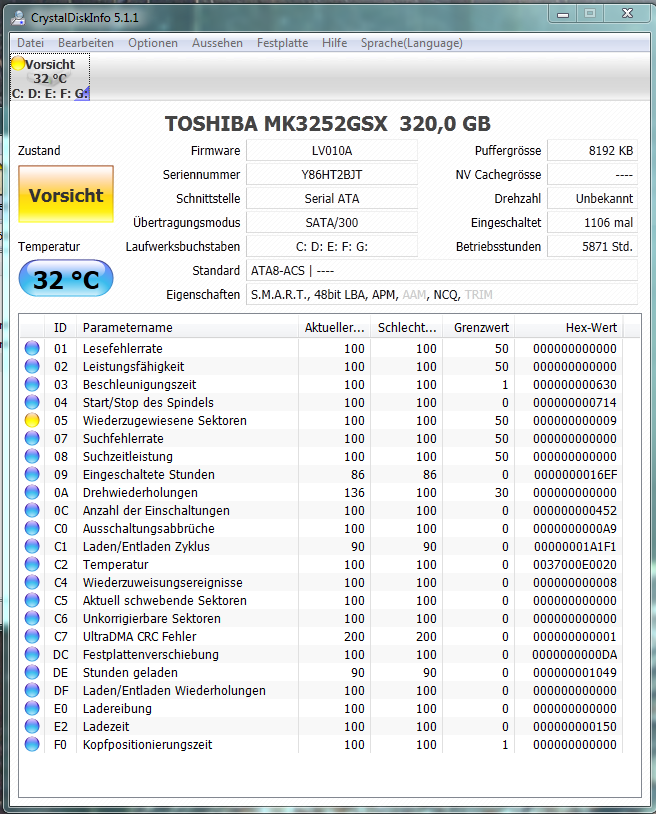Click the Puffergrösse field 8192 KB
The width and height of the screenshot is (656, 814).
pyautogui.click(x=592, y=151)
